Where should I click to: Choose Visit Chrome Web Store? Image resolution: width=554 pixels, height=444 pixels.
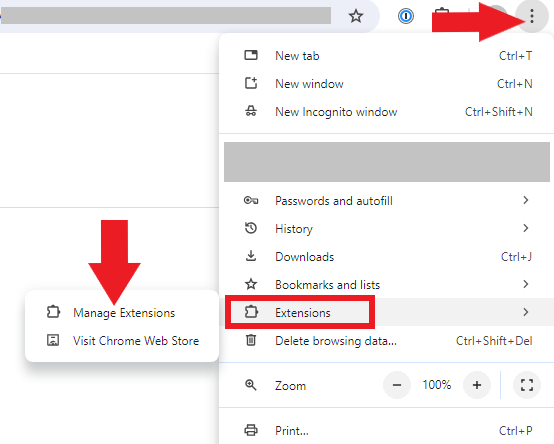pyautogui.click(x=122, y=341)
